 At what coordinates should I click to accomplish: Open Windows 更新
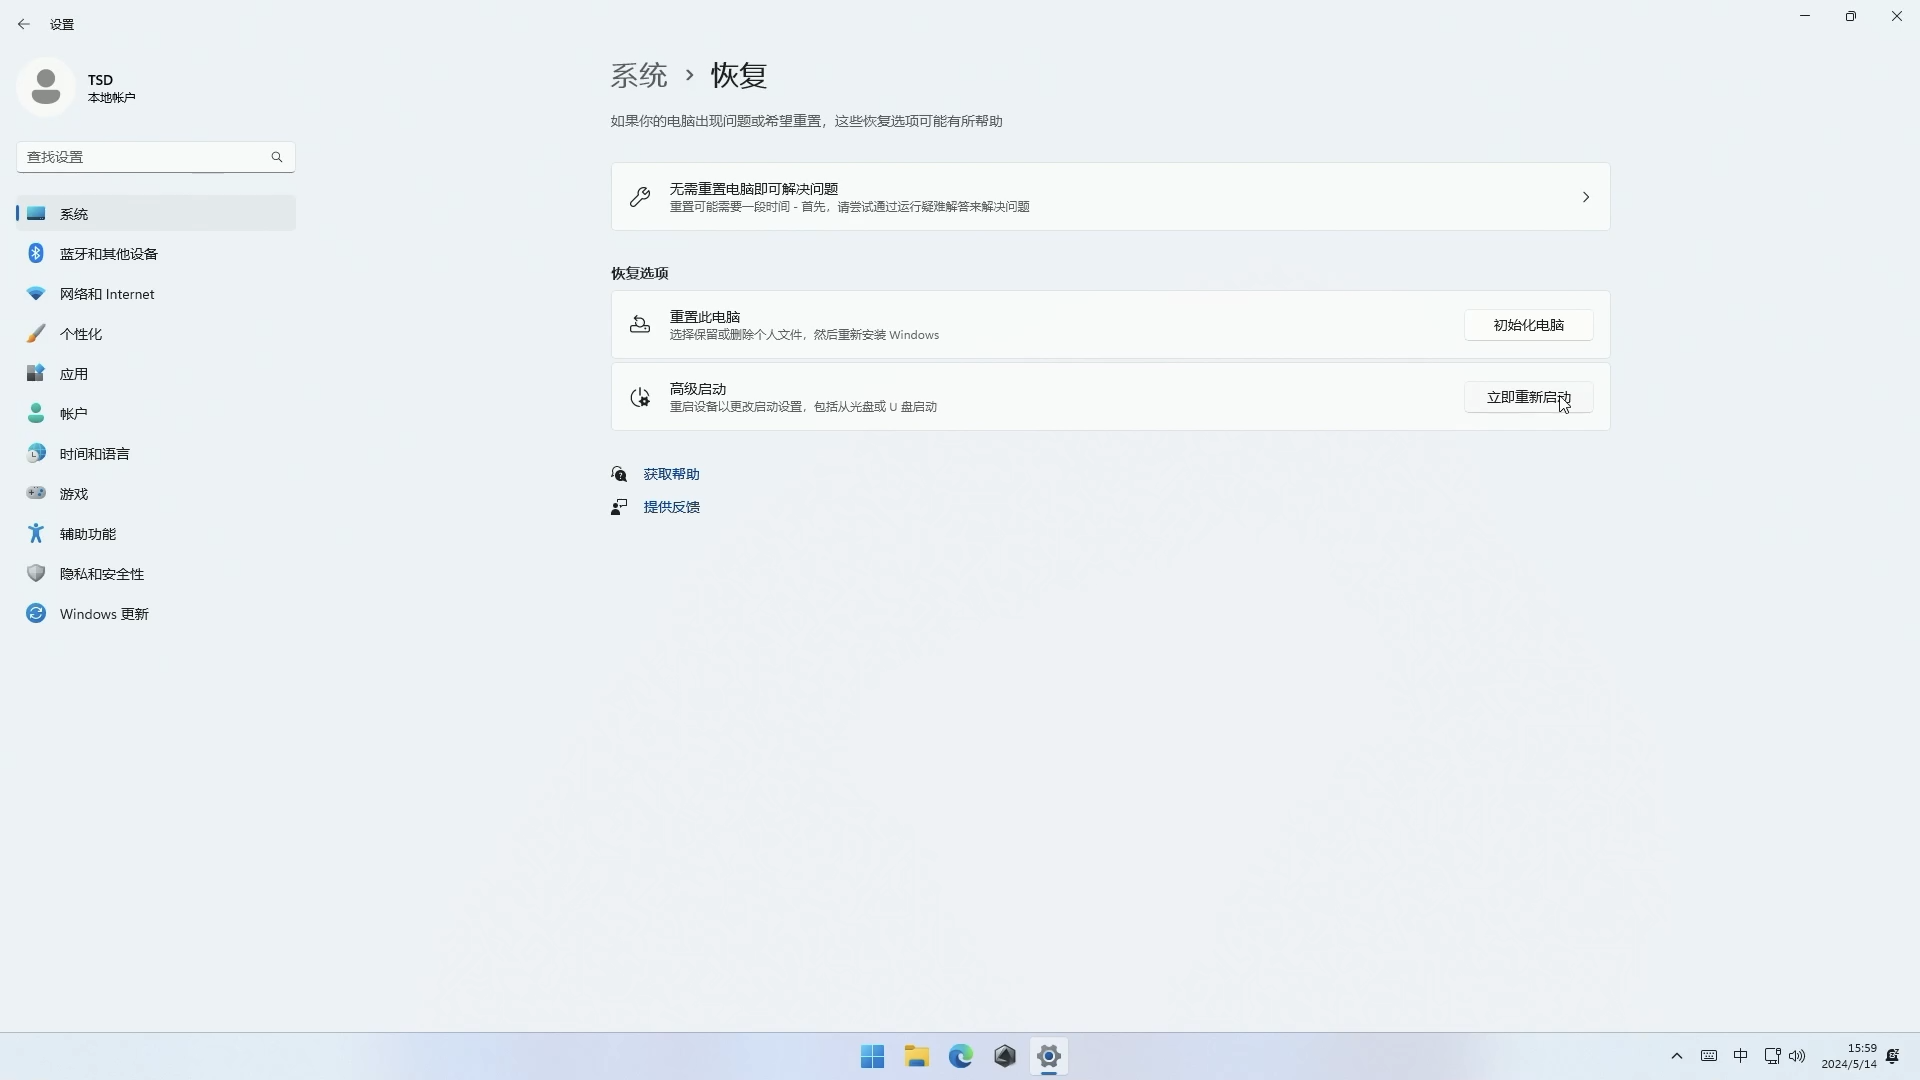point(103,613)
